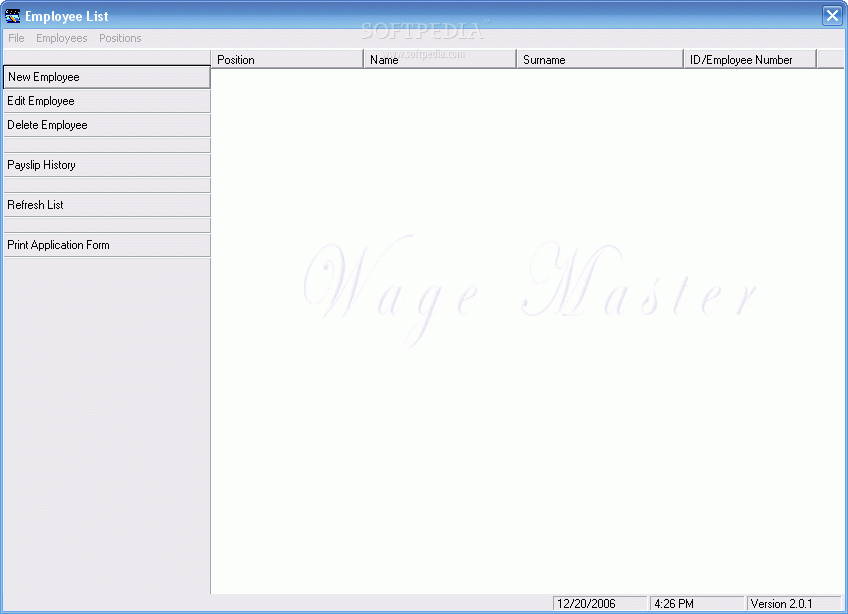The height and width of the screenshot is (614, 848).
Task: Sort by Name column header
Action: [440, 60]
